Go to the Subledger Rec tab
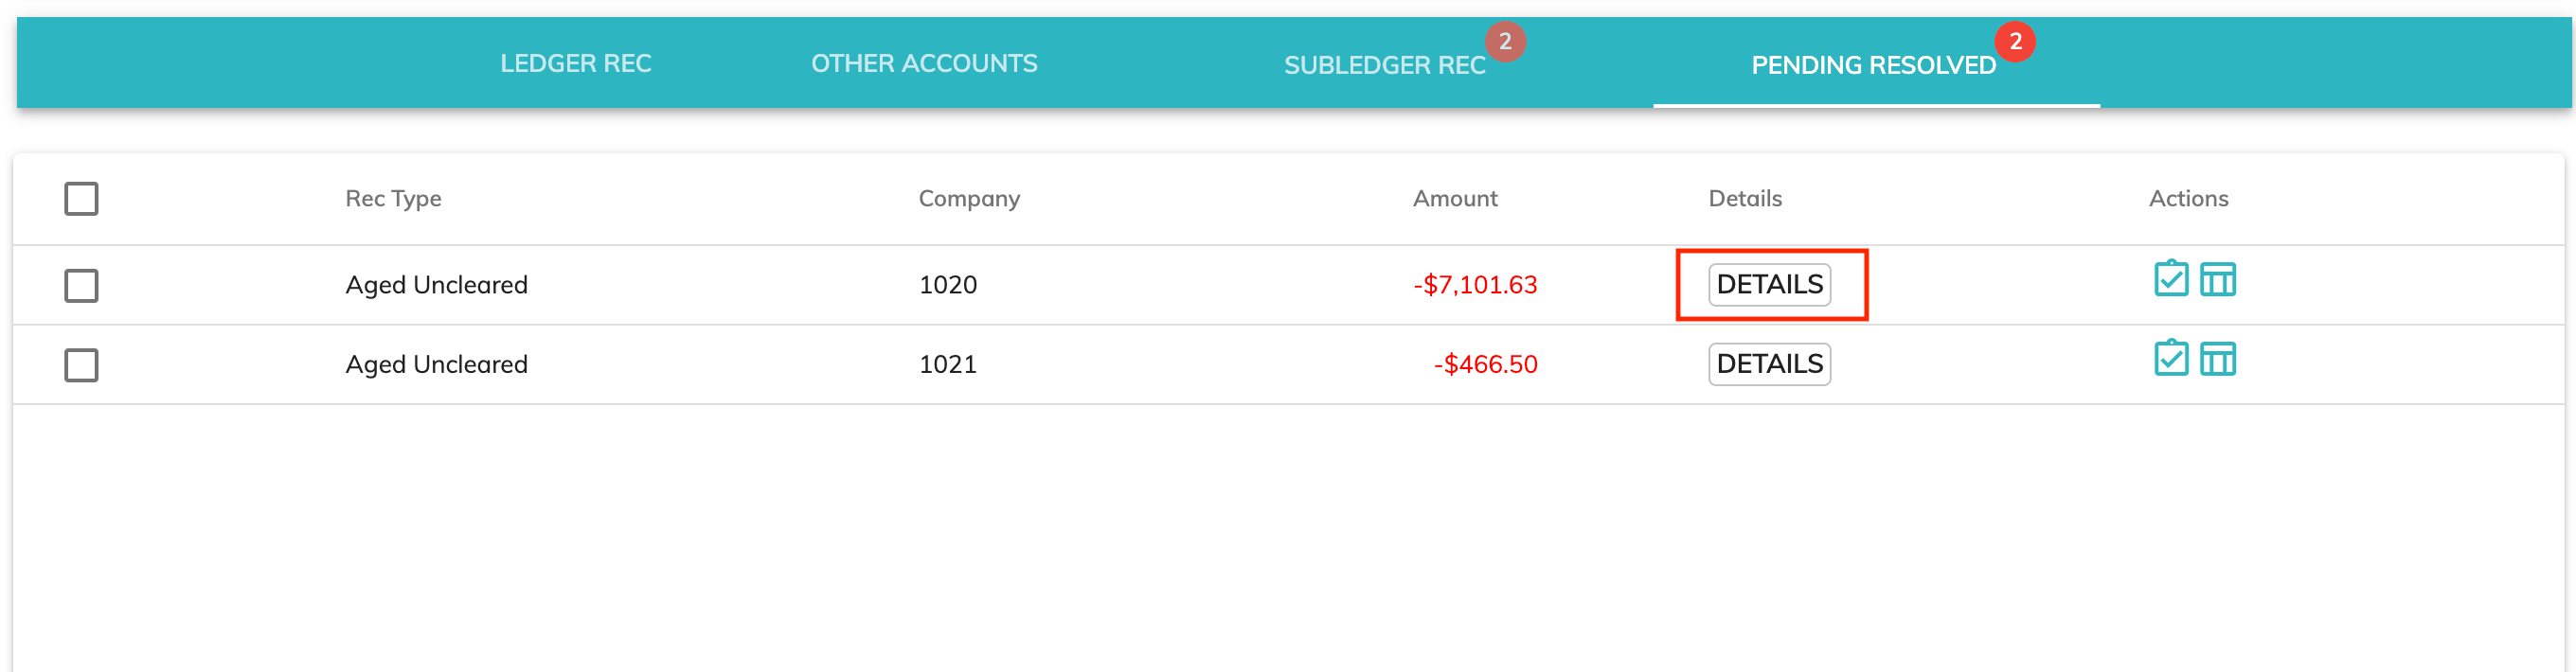Screen dimensions: 2576x672 [x=1384, y=66]
